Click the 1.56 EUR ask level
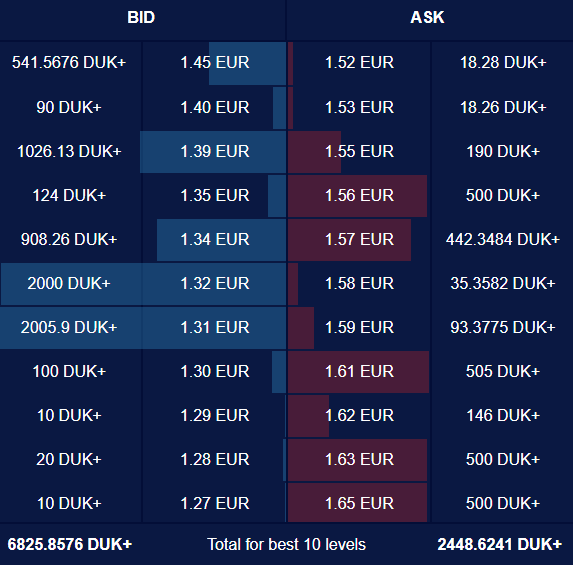 click(x=359, y=195)
